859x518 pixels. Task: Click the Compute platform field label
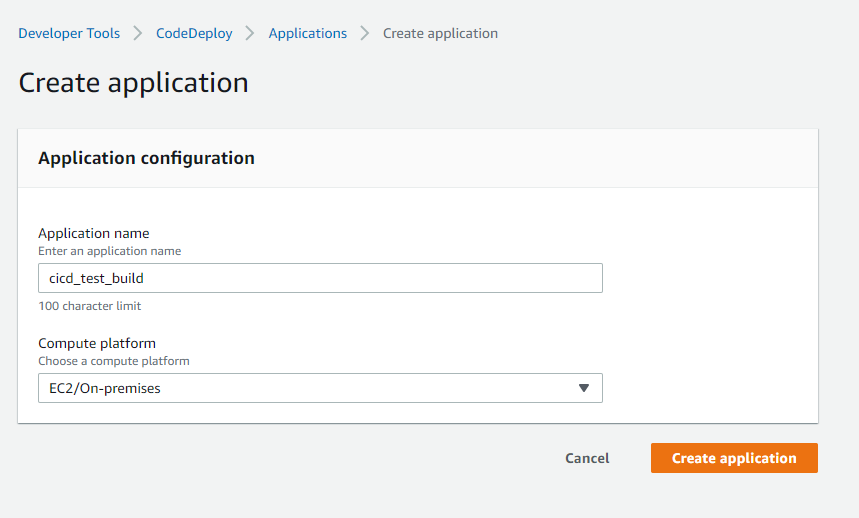tap(97, 343)
